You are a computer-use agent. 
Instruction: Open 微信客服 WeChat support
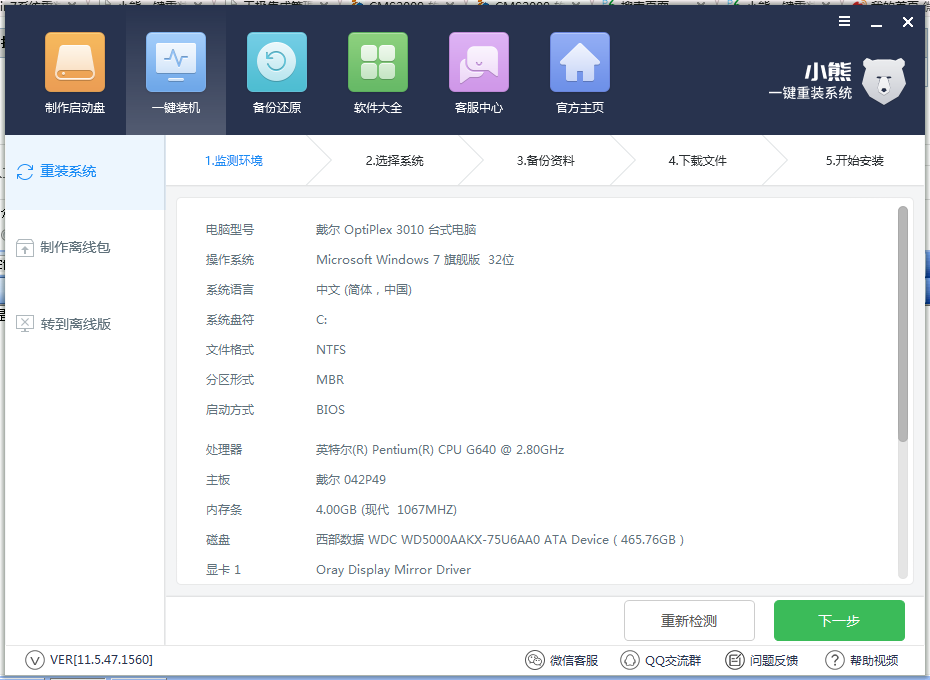(562, 660)
